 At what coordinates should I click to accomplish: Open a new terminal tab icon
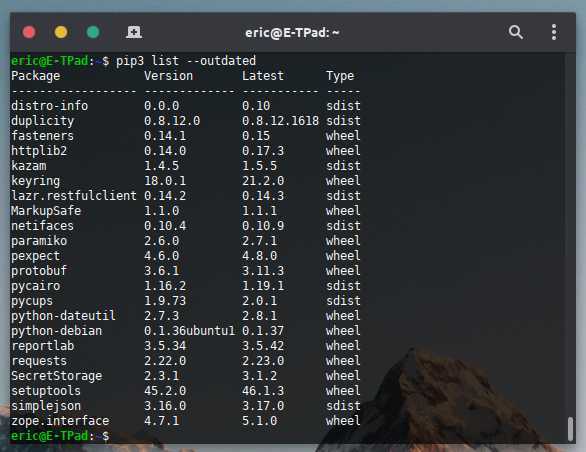pos(133,32)
